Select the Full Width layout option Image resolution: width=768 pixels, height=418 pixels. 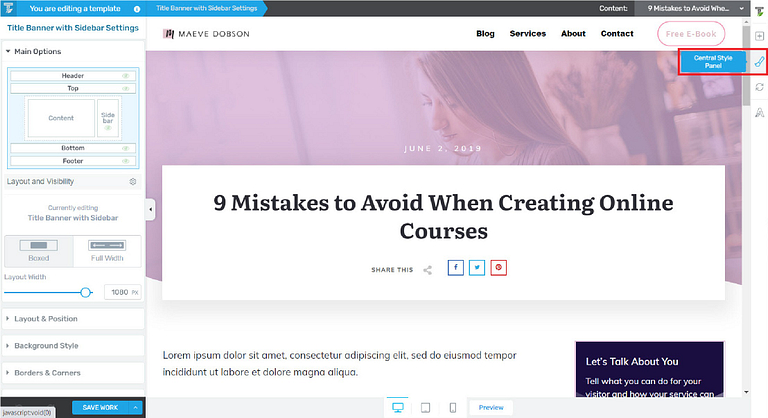(x=107, y=251)
